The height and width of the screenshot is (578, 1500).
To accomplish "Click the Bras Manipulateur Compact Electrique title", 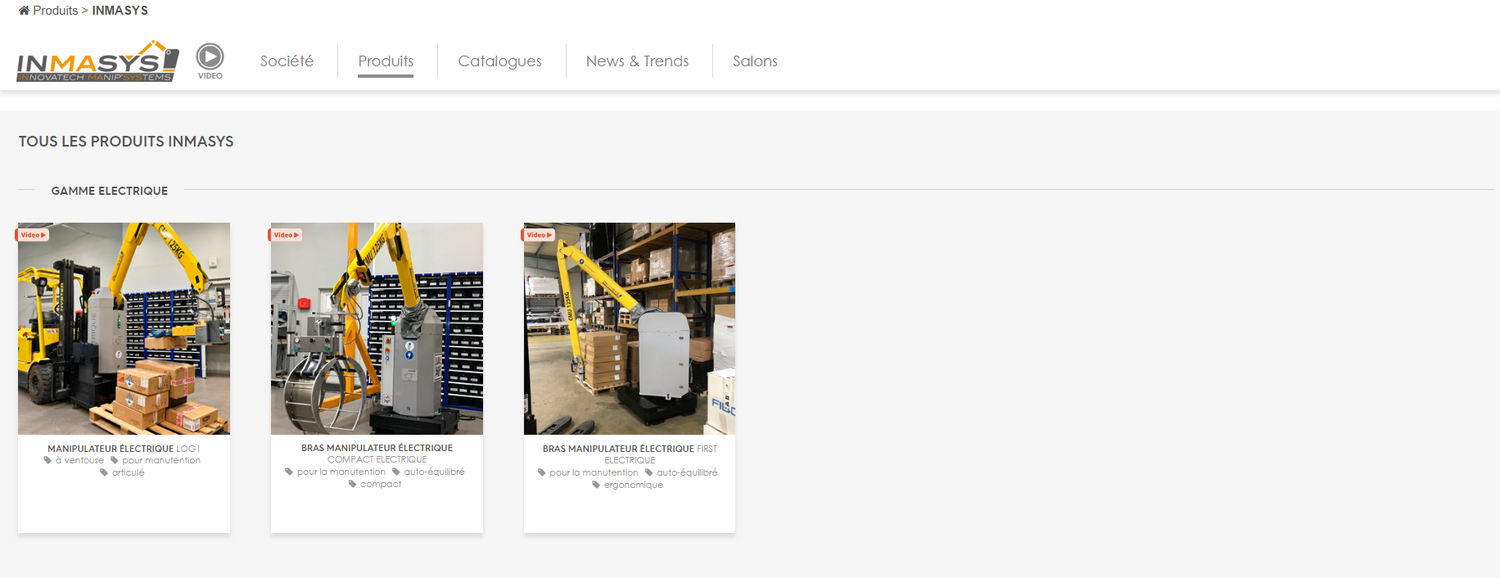I will 377,454.
